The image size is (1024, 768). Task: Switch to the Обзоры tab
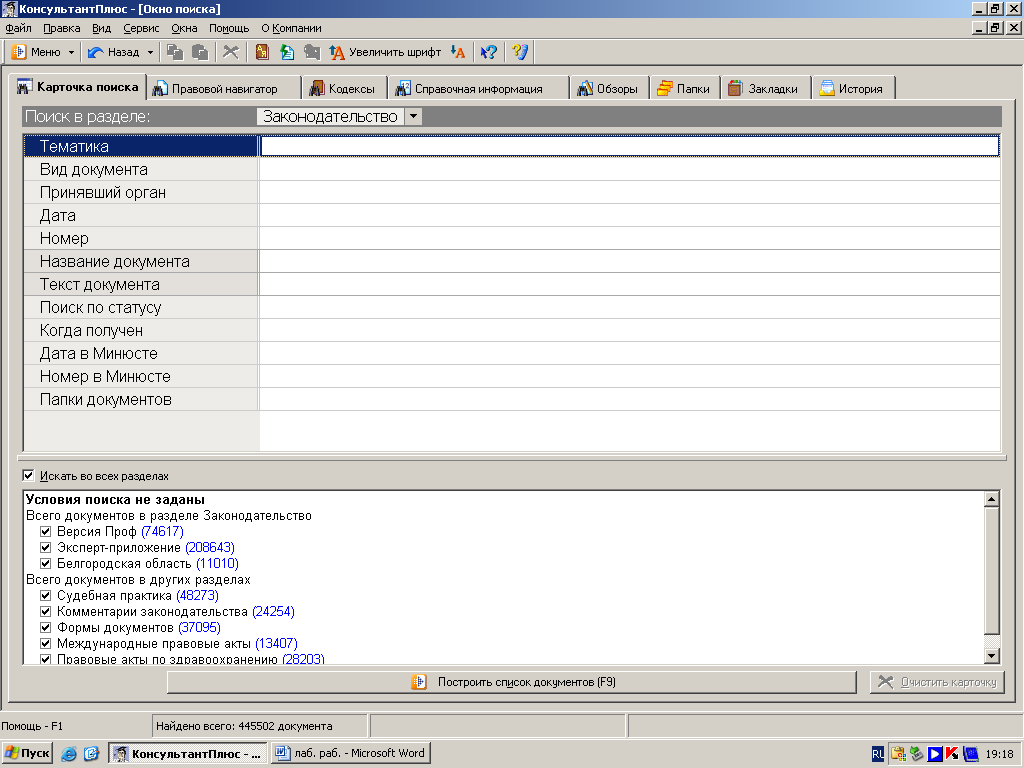point(609,89)
